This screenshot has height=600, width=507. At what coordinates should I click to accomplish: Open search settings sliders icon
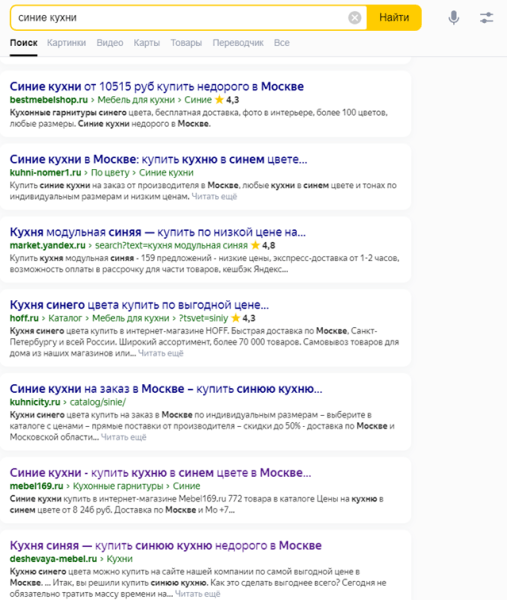(x=487, y=18)
